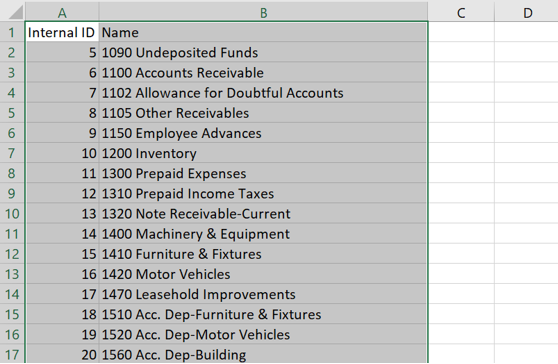
Task: Select row 7 header
Action: (x=12, y=153)
